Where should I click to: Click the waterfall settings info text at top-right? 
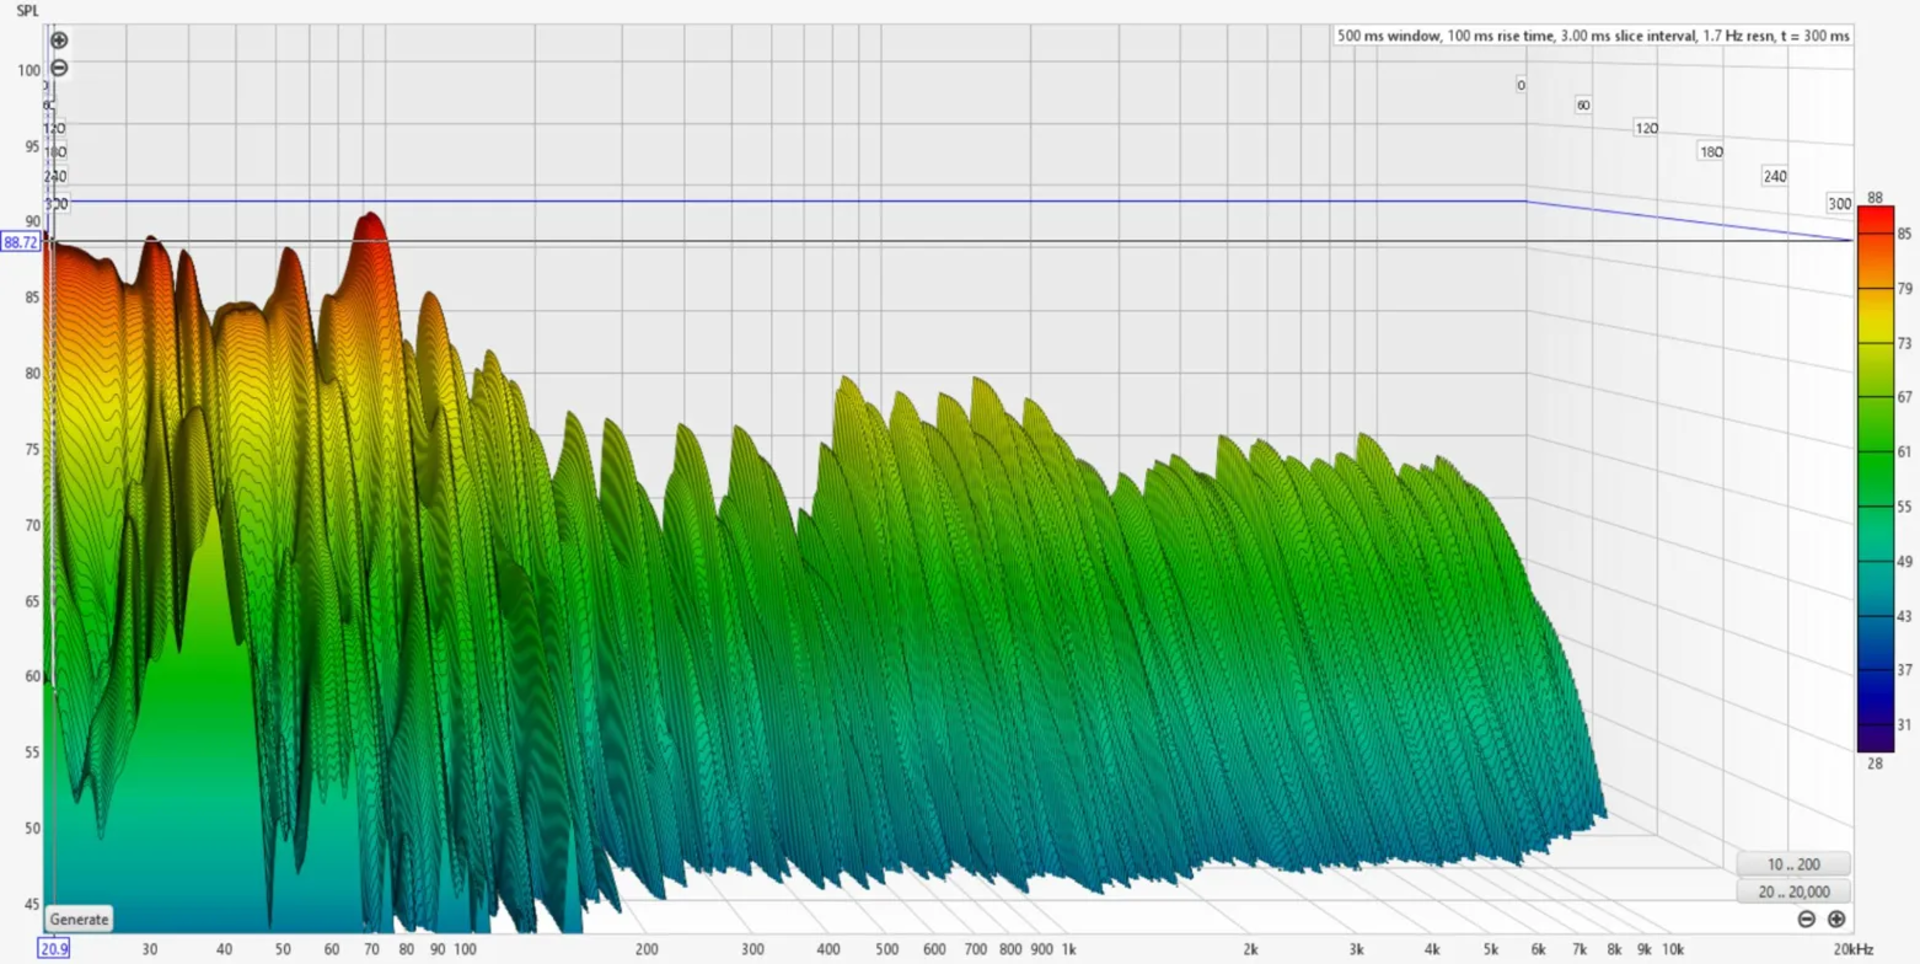[x=1593, y=36]
